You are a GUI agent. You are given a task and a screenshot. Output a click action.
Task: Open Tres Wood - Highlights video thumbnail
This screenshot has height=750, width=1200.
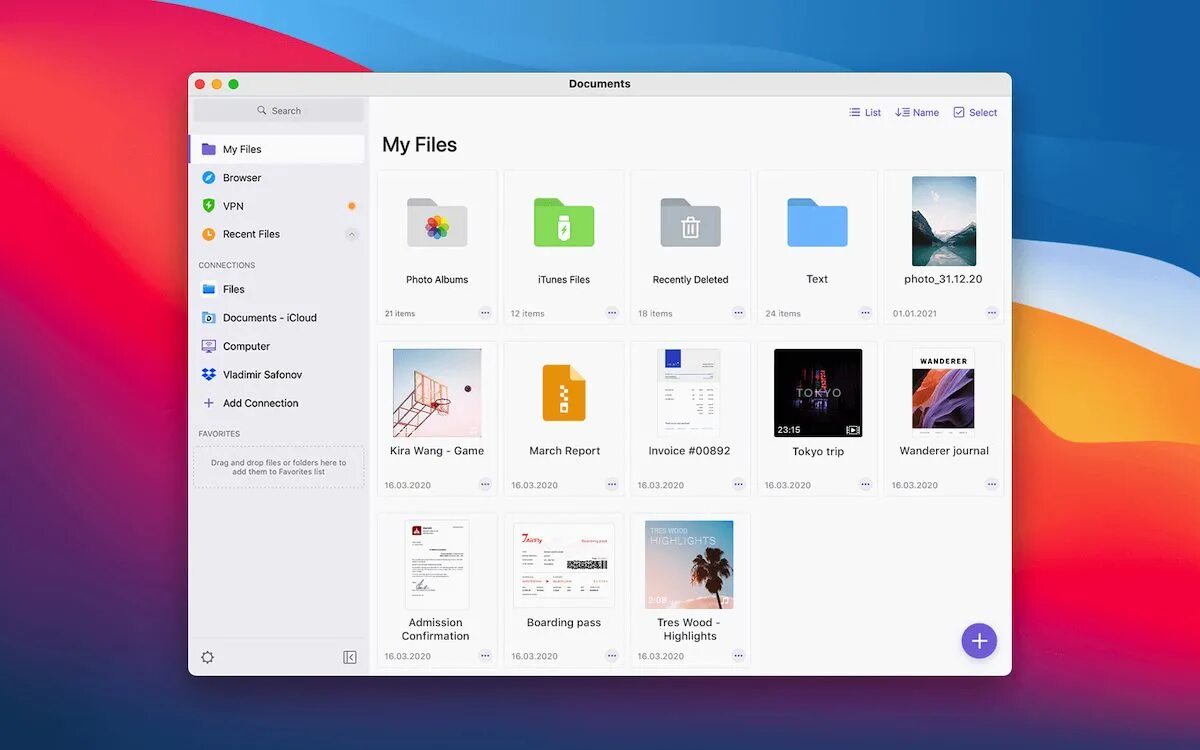[x=690, y=564]
